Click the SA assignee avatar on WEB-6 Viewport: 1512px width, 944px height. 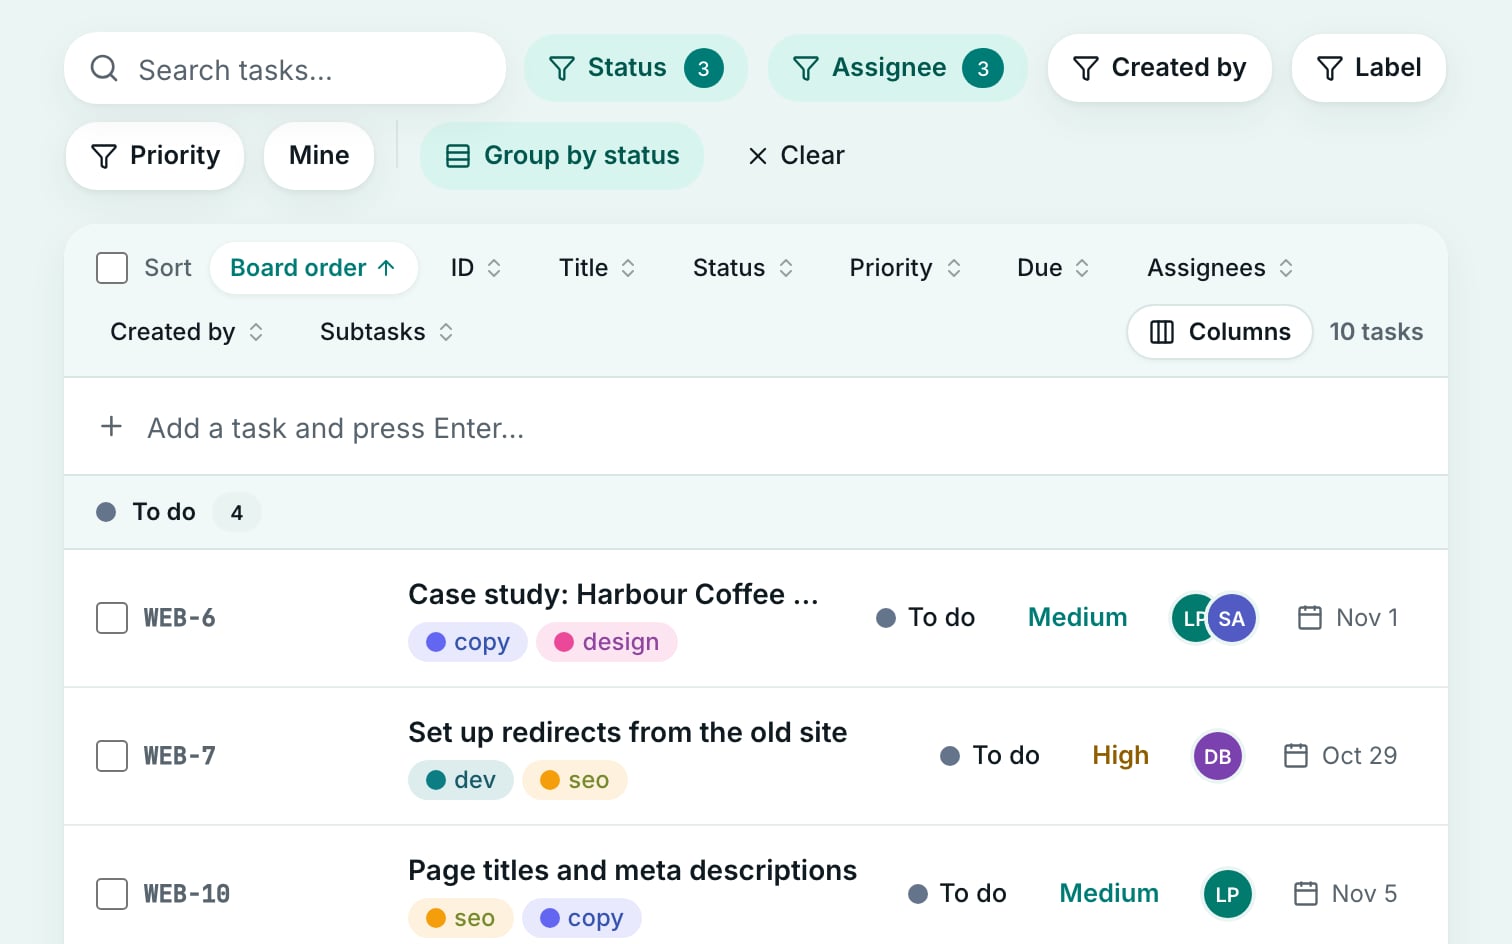[1232, 618]
